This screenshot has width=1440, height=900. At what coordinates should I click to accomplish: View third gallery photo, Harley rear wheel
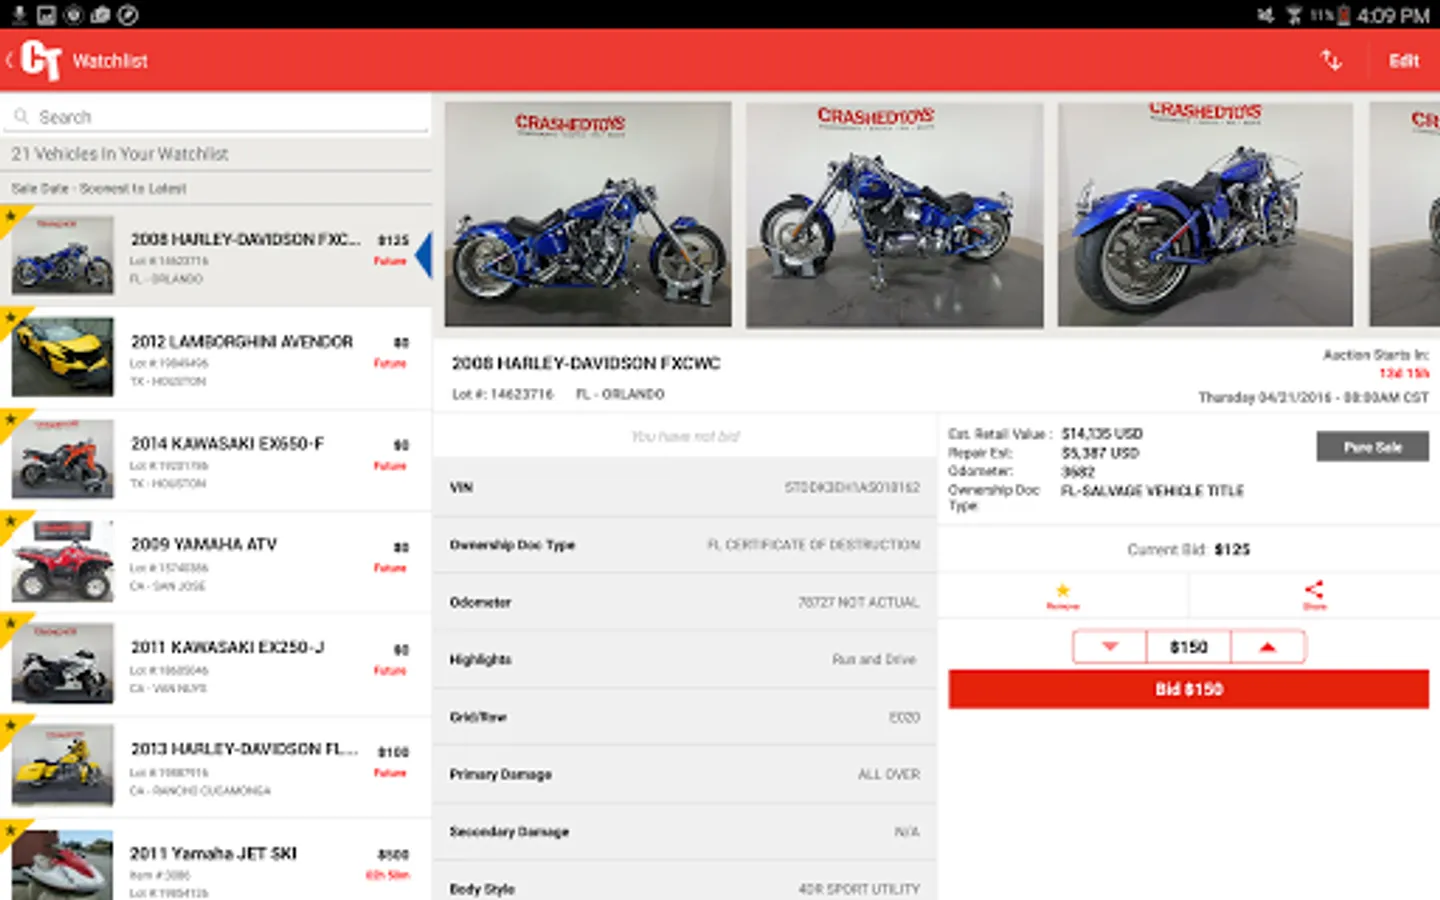click(1205, 214)
